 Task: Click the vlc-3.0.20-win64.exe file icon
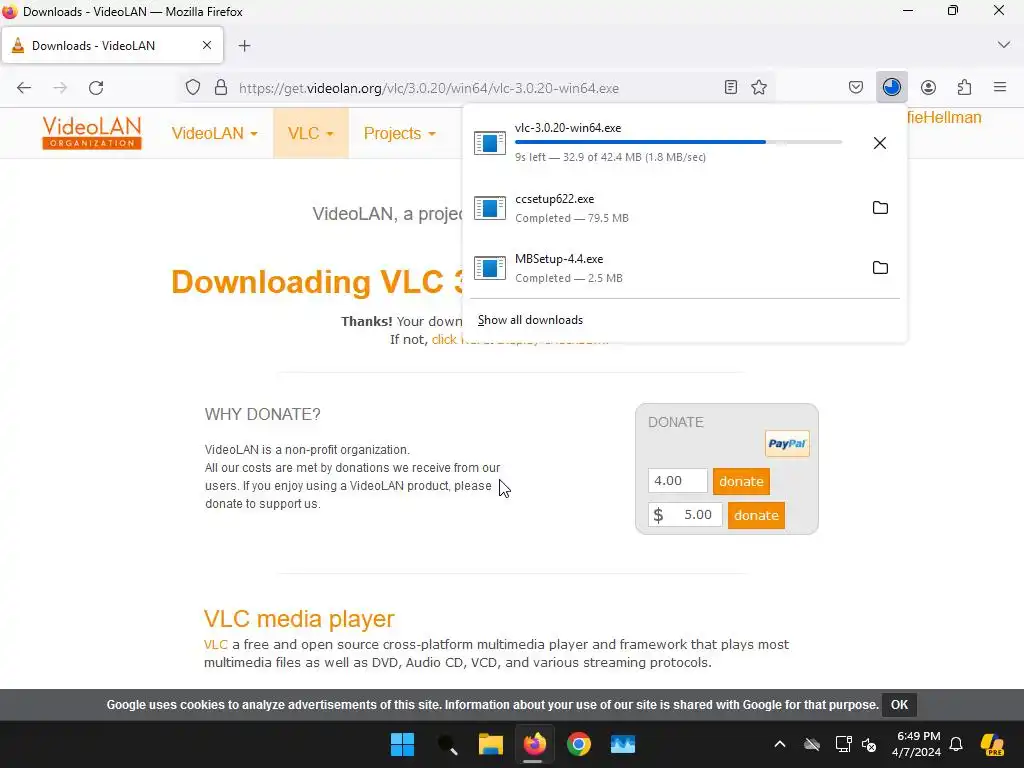tap(490, 142)
